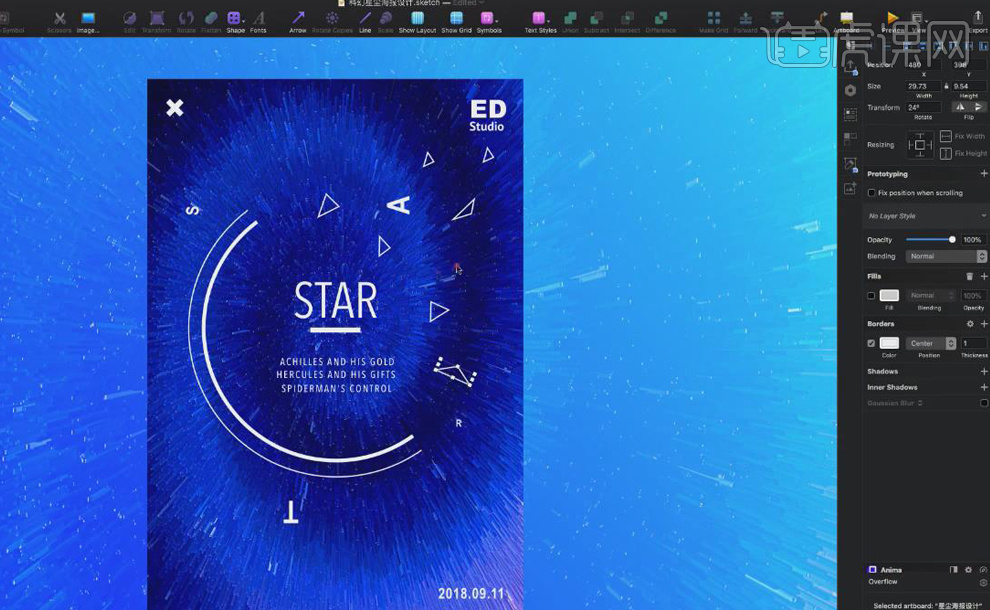Click the layer Opacity percentage field

[973, 239]
